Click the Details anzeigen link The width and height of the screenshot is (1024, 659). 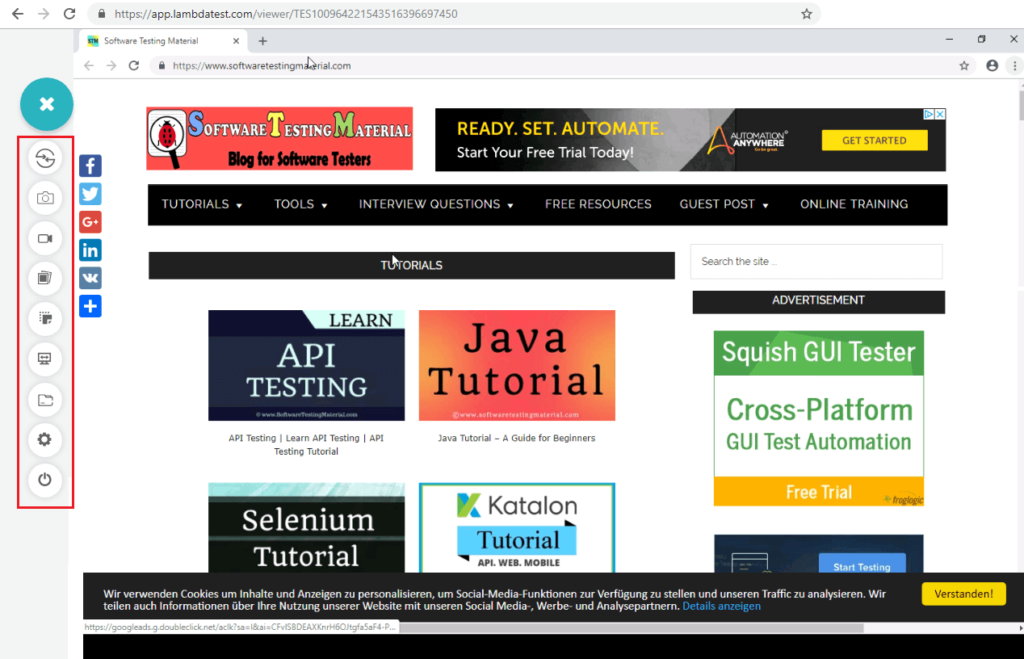721,606
